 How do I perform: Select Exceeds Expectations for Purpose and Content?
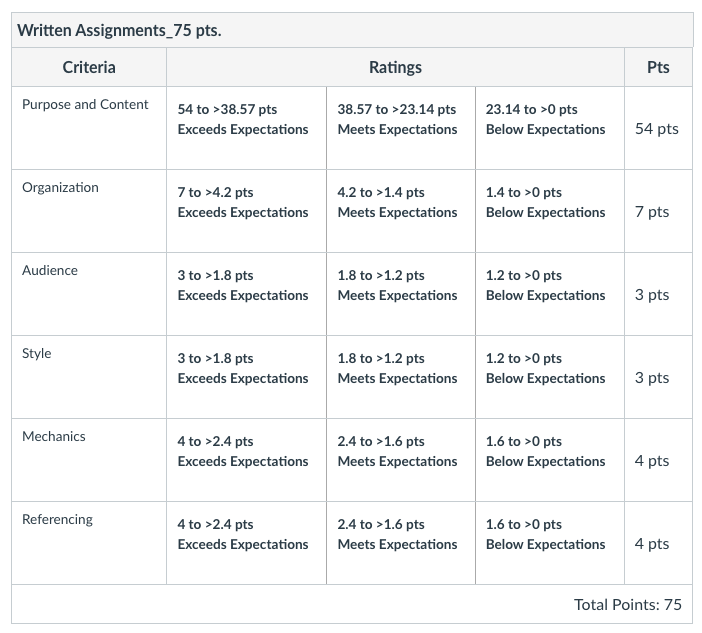[x=246, y=128]
